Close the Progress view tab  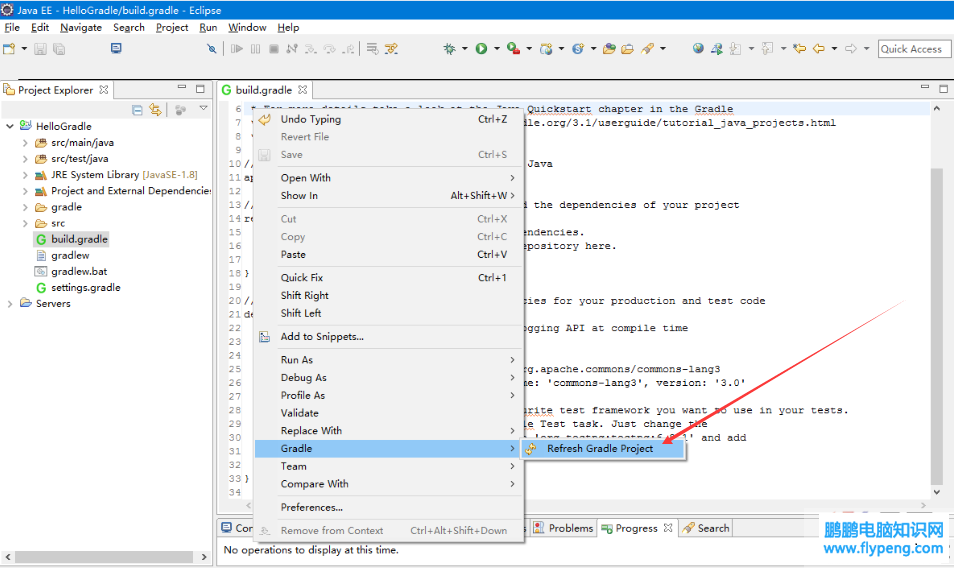668,528
